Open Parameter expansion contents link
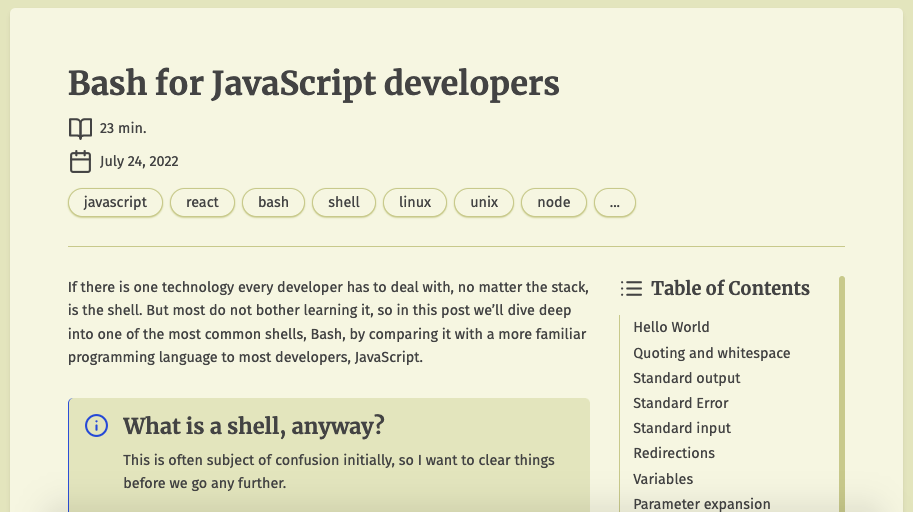 coord(702,504)
